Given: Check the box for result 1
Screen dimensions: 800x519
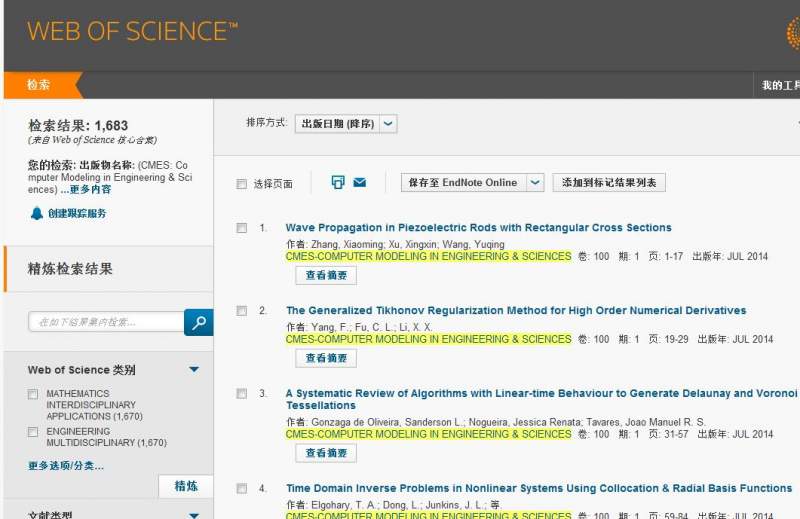Looking at the screenshot, I should point(242,228).
